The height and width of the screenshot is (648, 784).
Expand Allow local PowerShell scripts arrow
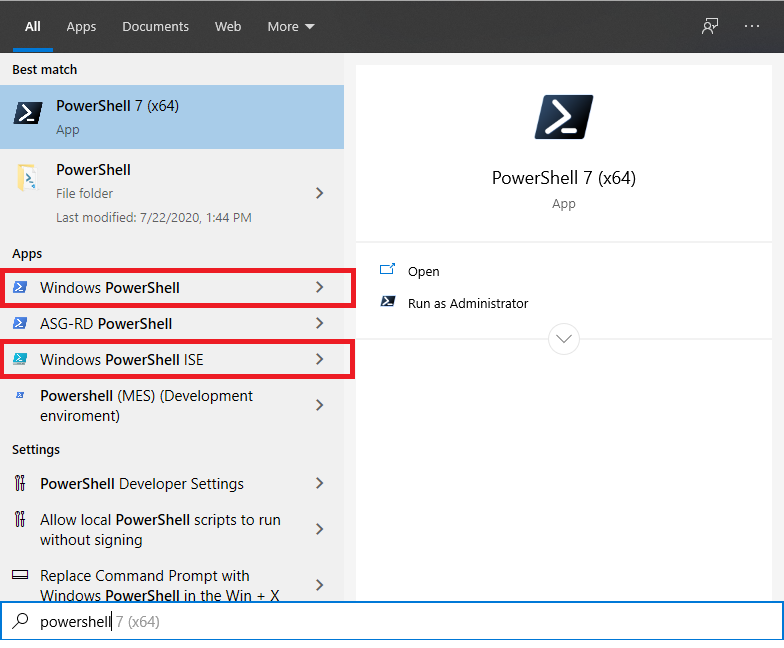click(x=320, y=529)
